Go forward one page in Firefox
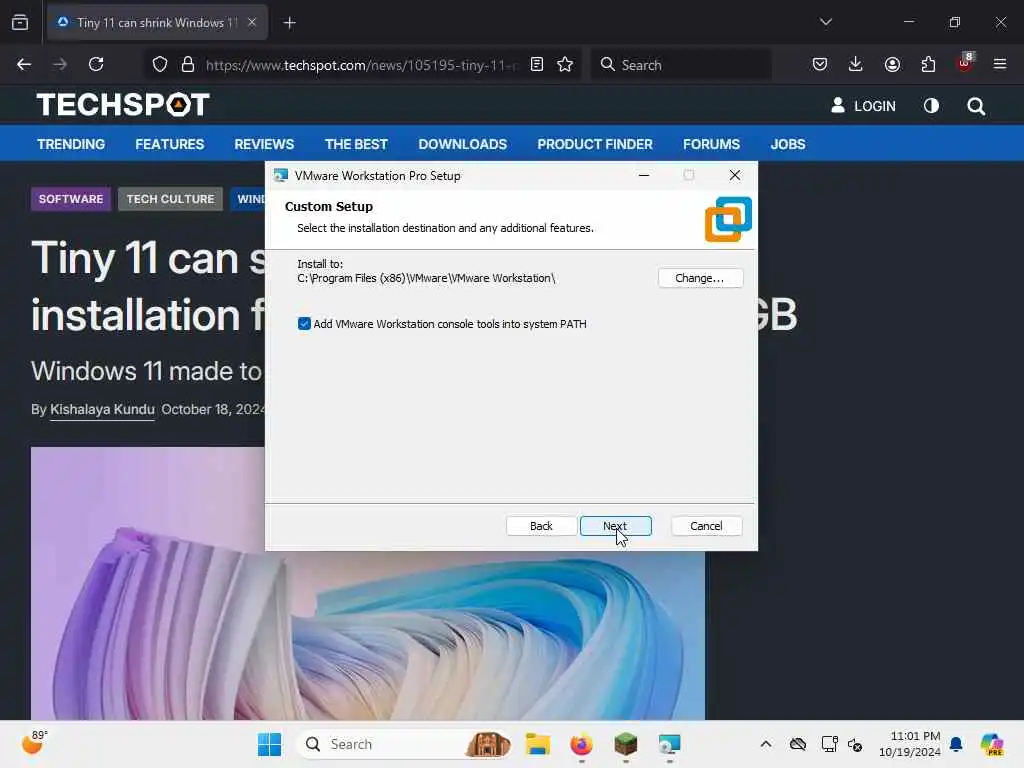1024x768 pixels. (x=60, y=64)
